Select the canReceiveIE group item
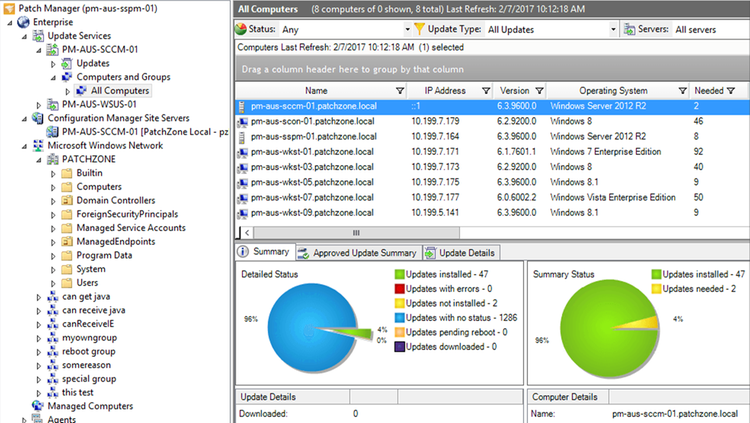The height and width of the screenshot is (423, 750). [x=88, y=324]
